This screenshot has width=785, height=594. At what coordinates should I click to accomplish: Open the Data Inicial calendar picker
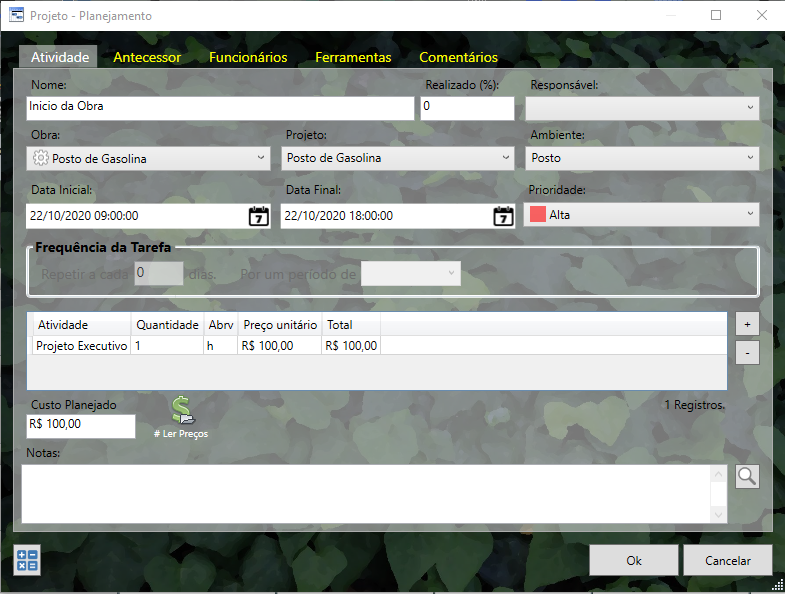pyautogui.click(x=258, y=216)
